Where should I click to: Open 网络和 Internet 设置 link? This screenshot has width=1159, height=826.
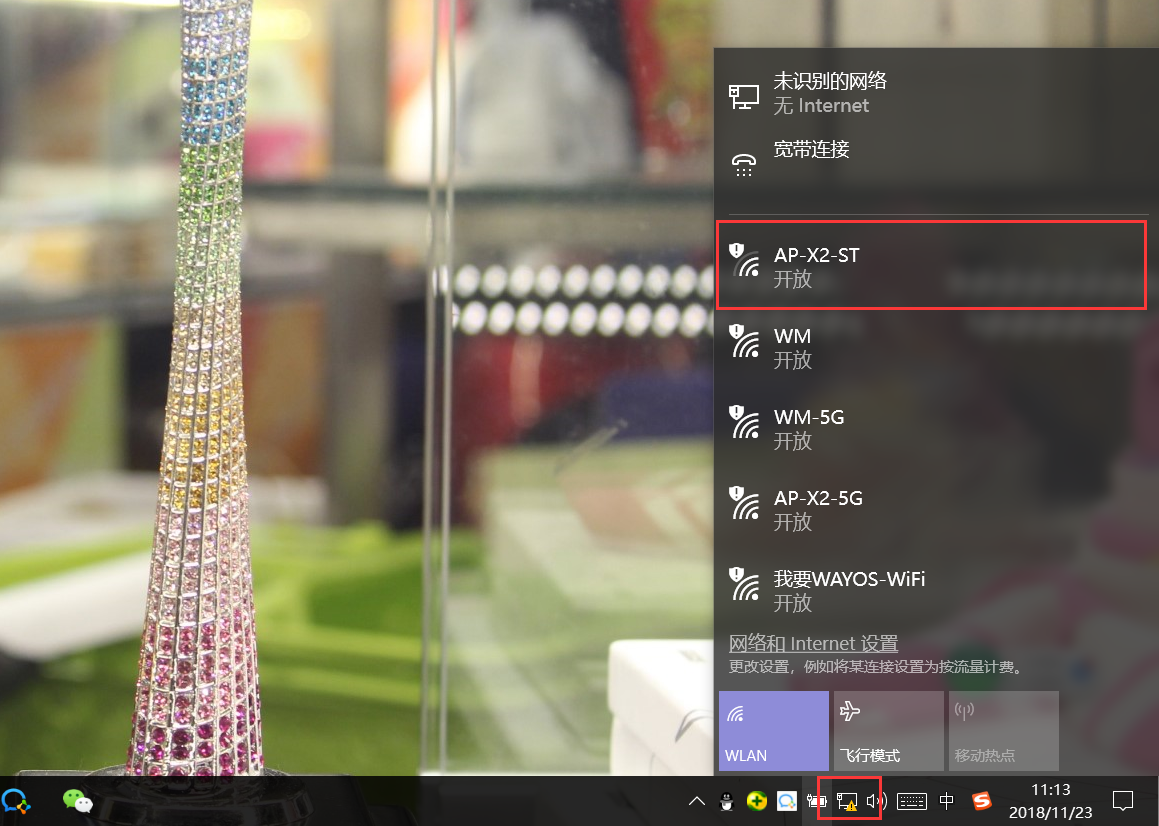813,643
